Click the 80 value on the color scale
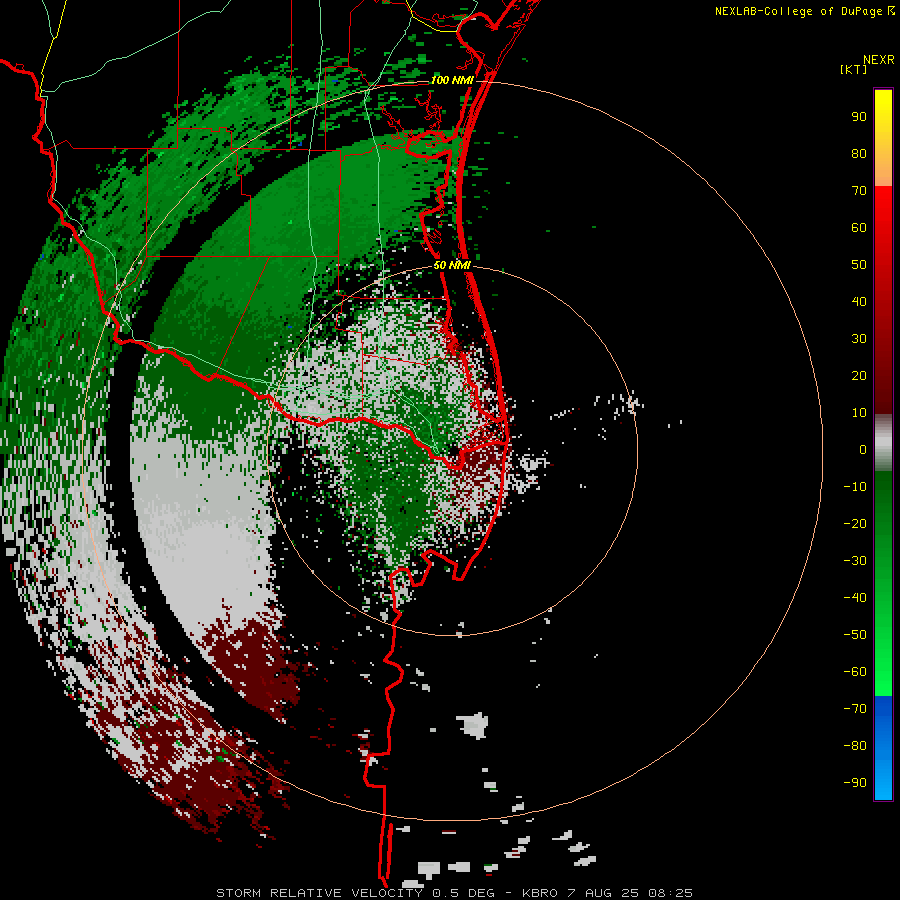 (859, 153)
